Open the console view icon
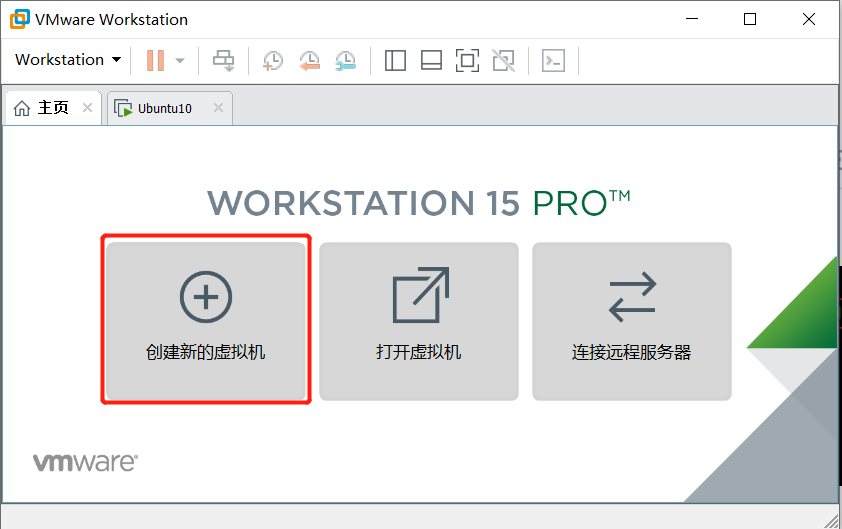This screenshot has height=529, width=842. (553, 60)
